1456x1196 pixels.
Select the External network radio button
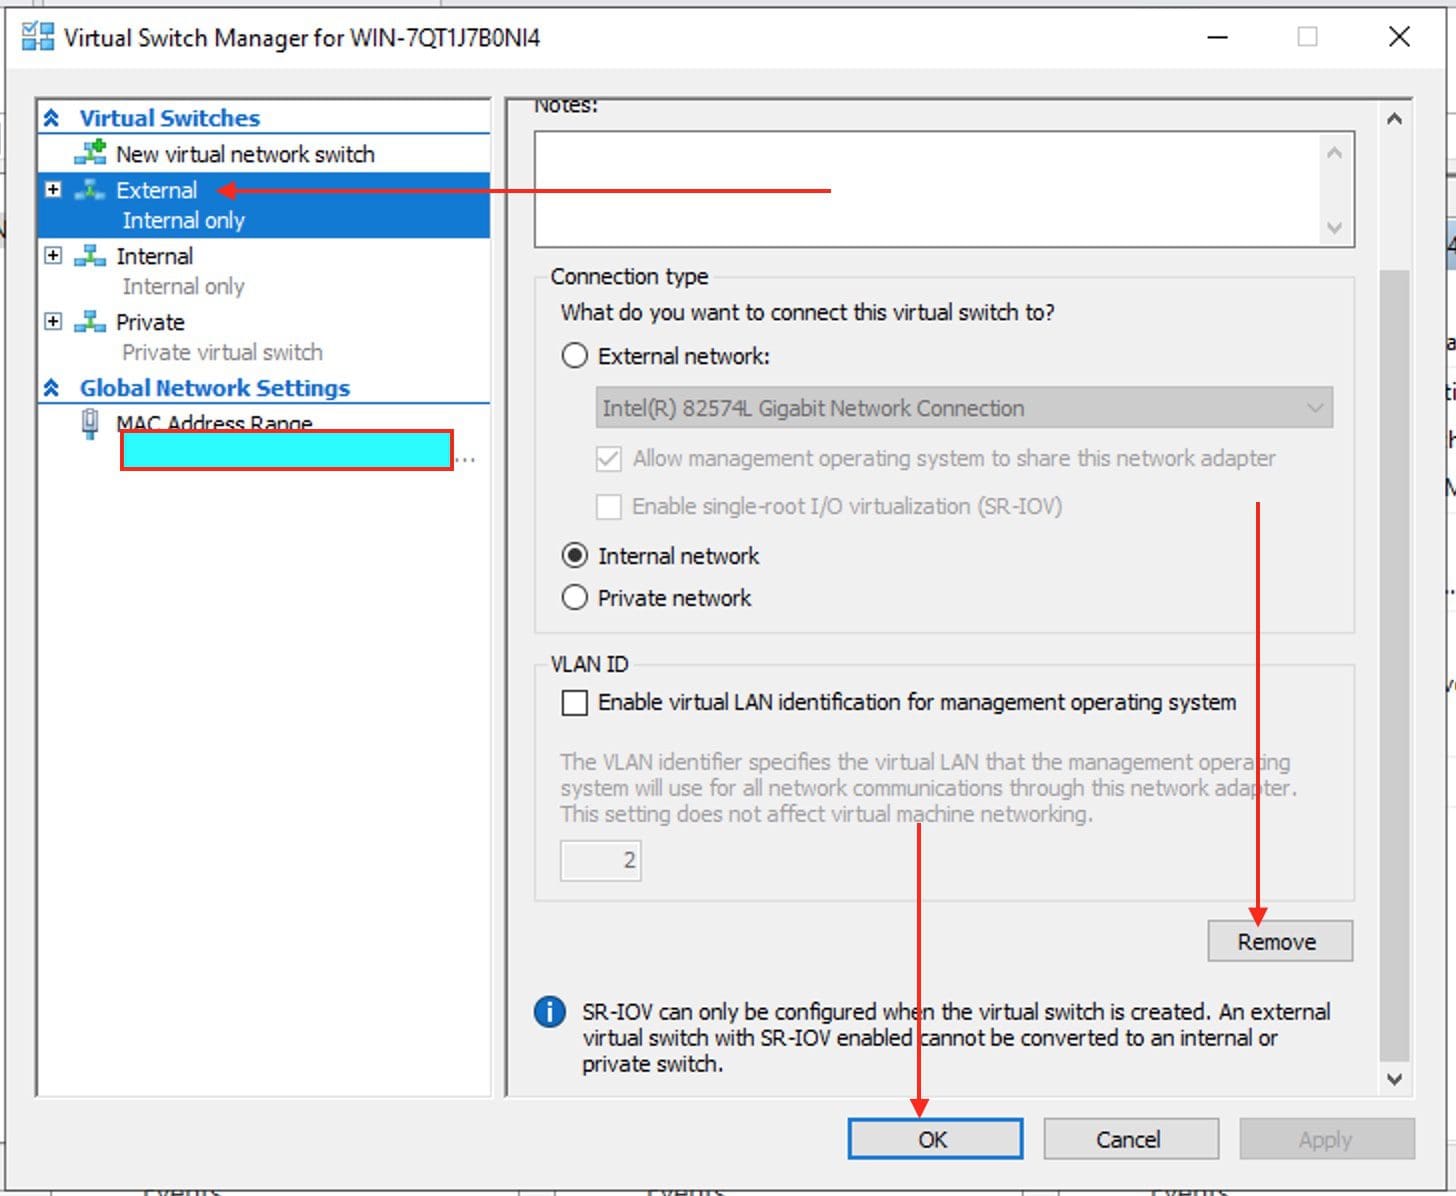575,356
